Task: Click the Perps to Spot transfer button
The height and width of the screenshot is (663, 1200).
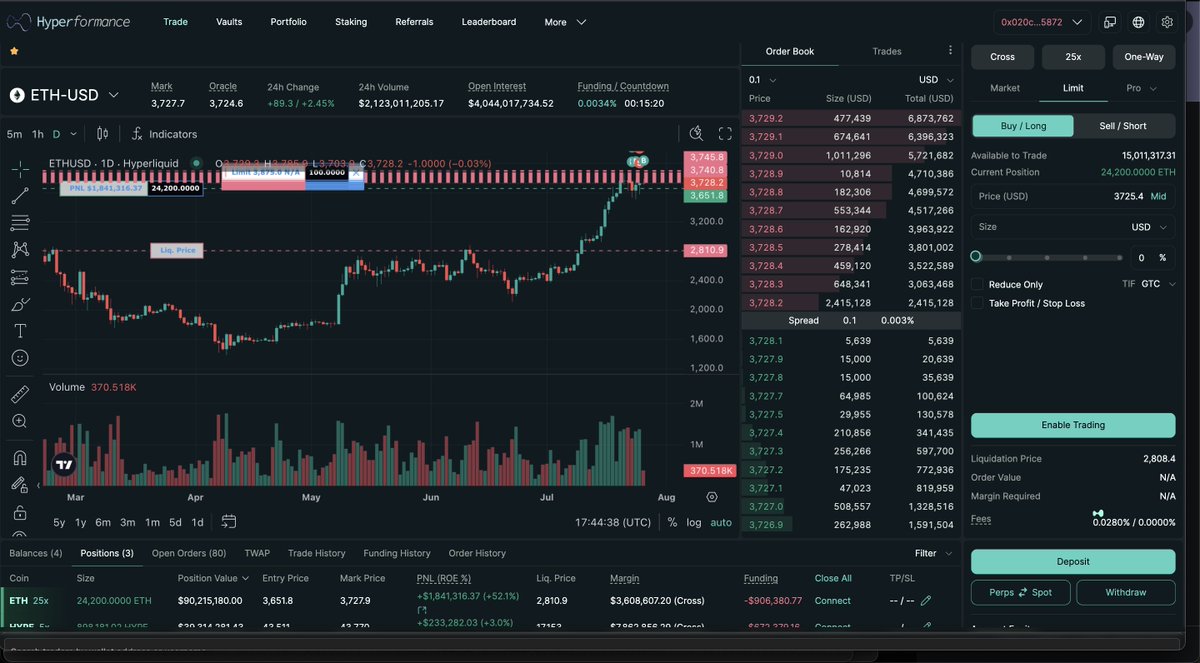Action: click(x=1020, y=592)
